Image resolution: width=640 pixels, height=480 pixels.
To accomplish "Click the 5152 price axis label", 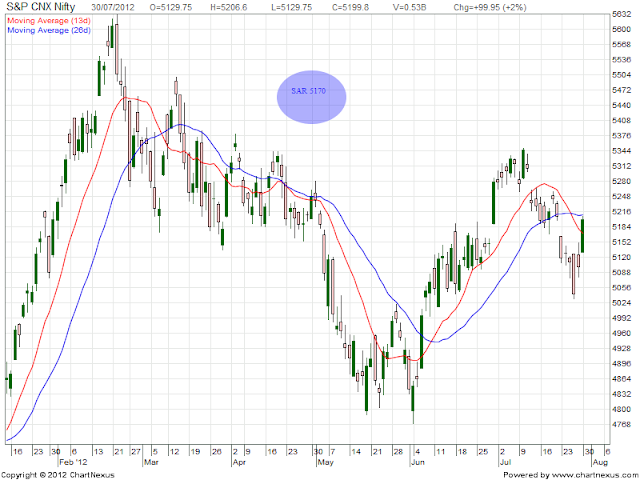I will coord(622,242).
